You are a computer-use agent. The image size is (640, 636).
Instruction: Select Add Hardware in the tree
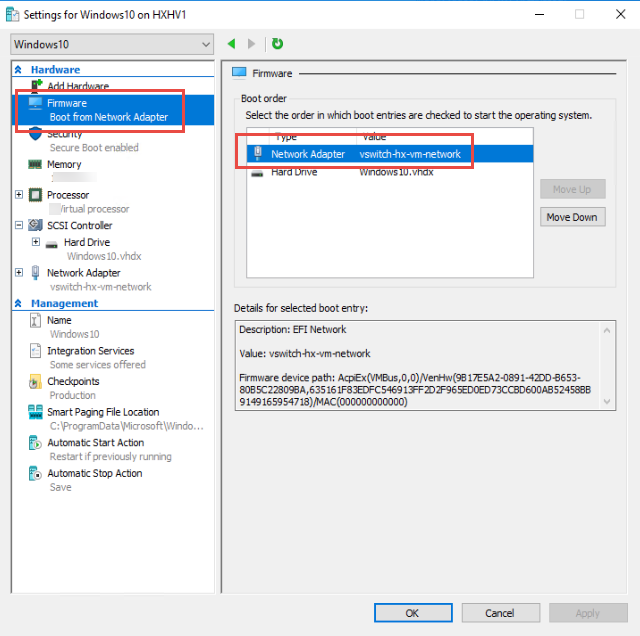click(78, 86)
